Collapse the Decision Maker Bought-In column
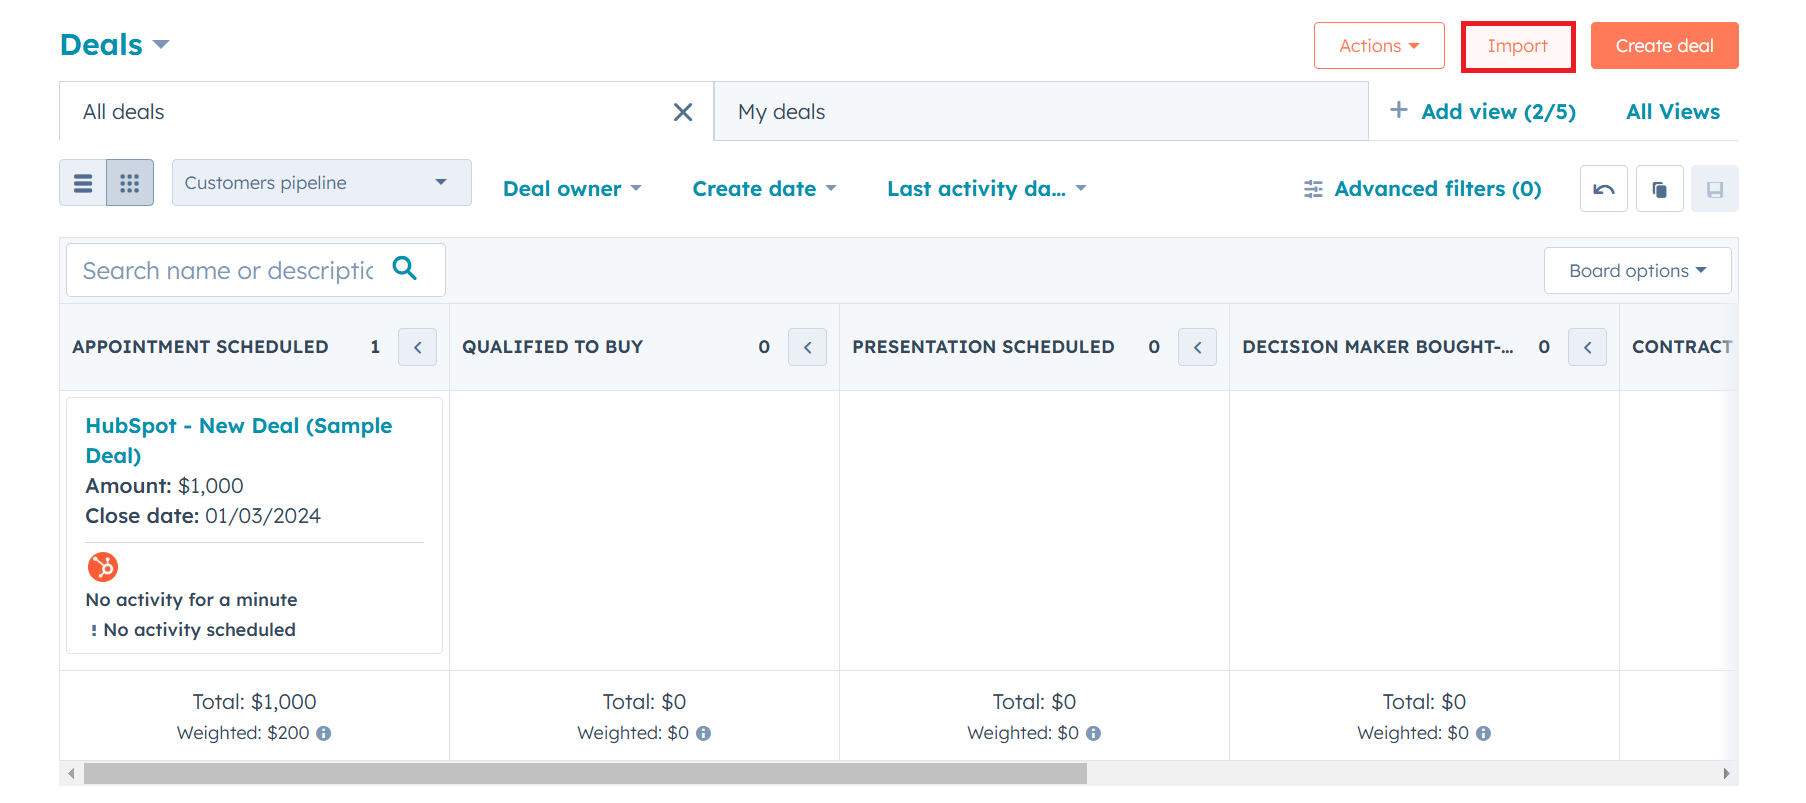 coord(1588,347)
